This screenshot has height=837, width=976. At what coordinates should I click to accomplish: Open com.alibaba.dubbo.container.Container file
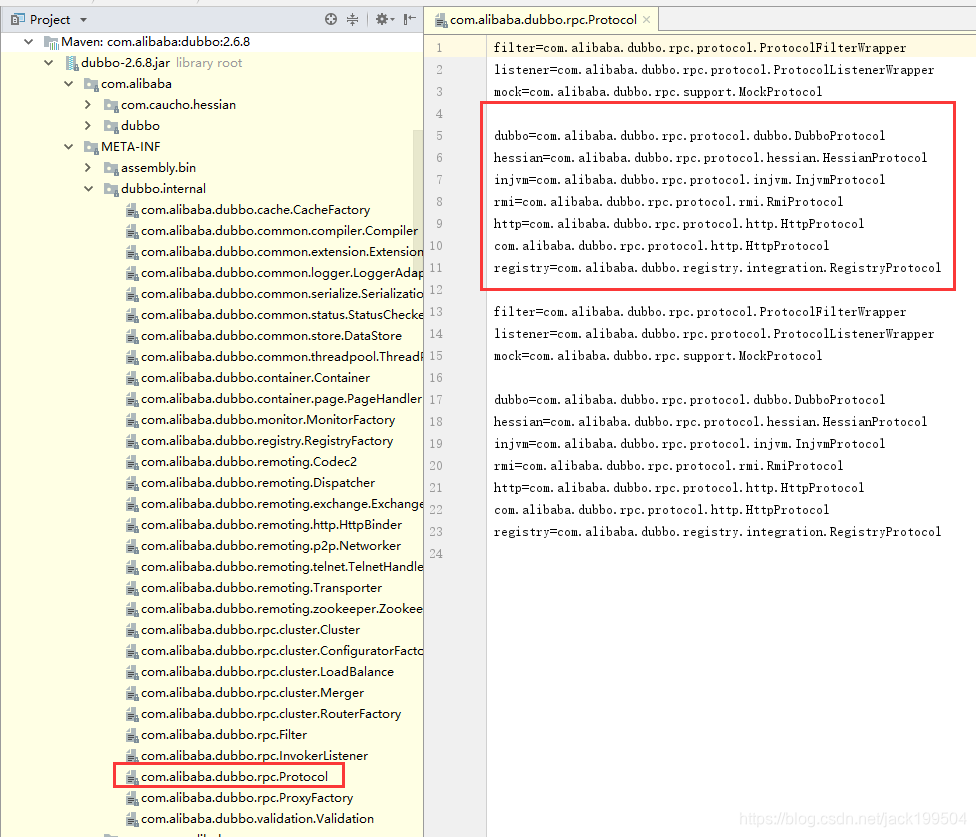[255, 378]
